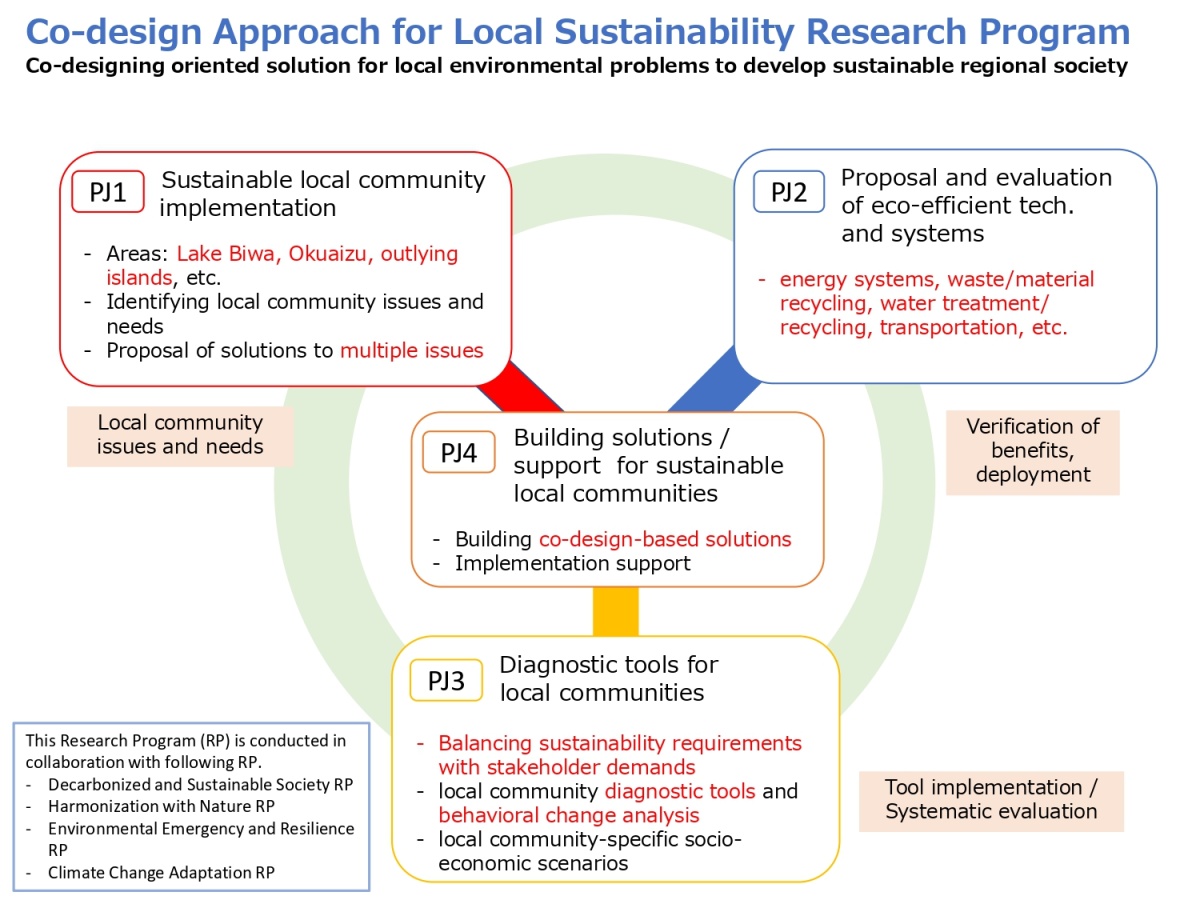Image resolution: width=1200 pixels, height=900 pixels.
Task: Click the yellow connector between PJ4 and PJ3
Action: pos(615,612)
